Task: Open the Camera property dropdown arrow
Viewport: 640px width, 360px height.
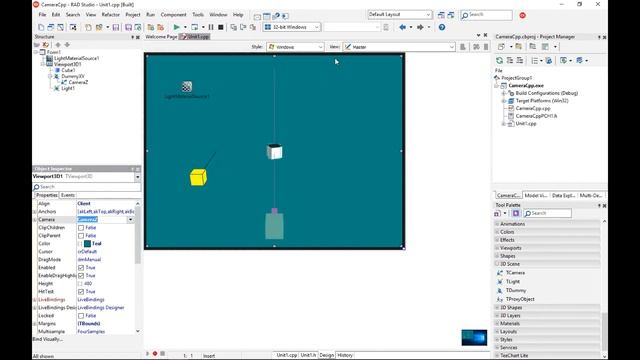Action: click(130, 220)
